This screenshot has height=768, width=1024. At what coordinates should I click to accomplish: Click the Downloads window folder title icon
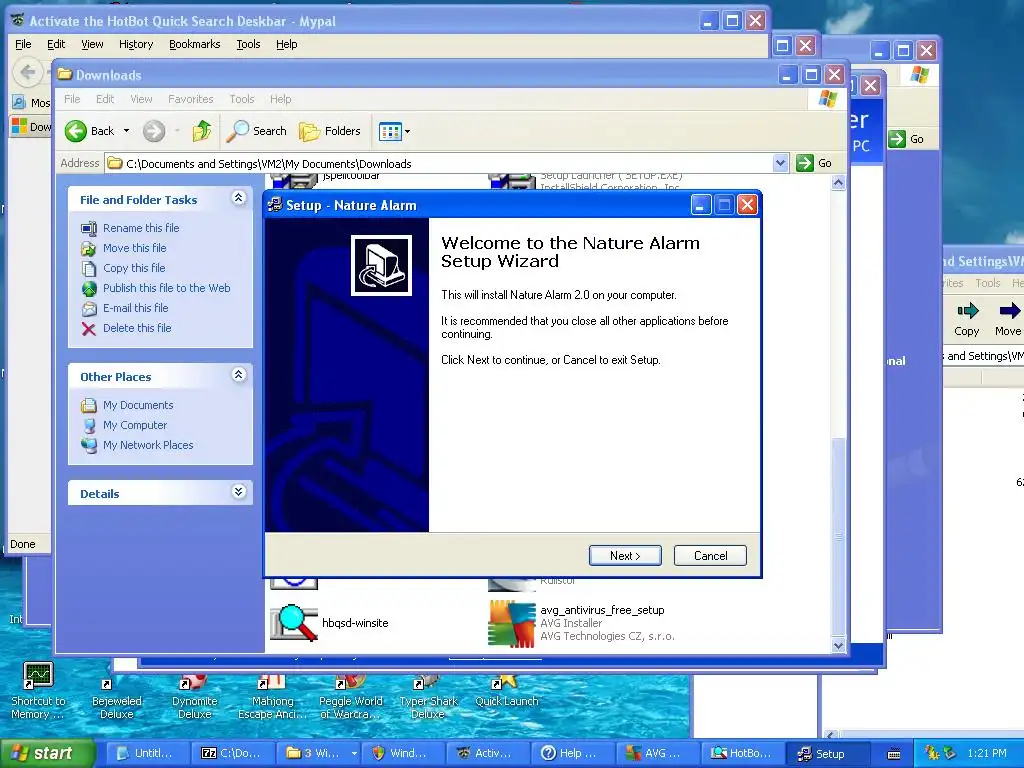(x=64, y=74)
